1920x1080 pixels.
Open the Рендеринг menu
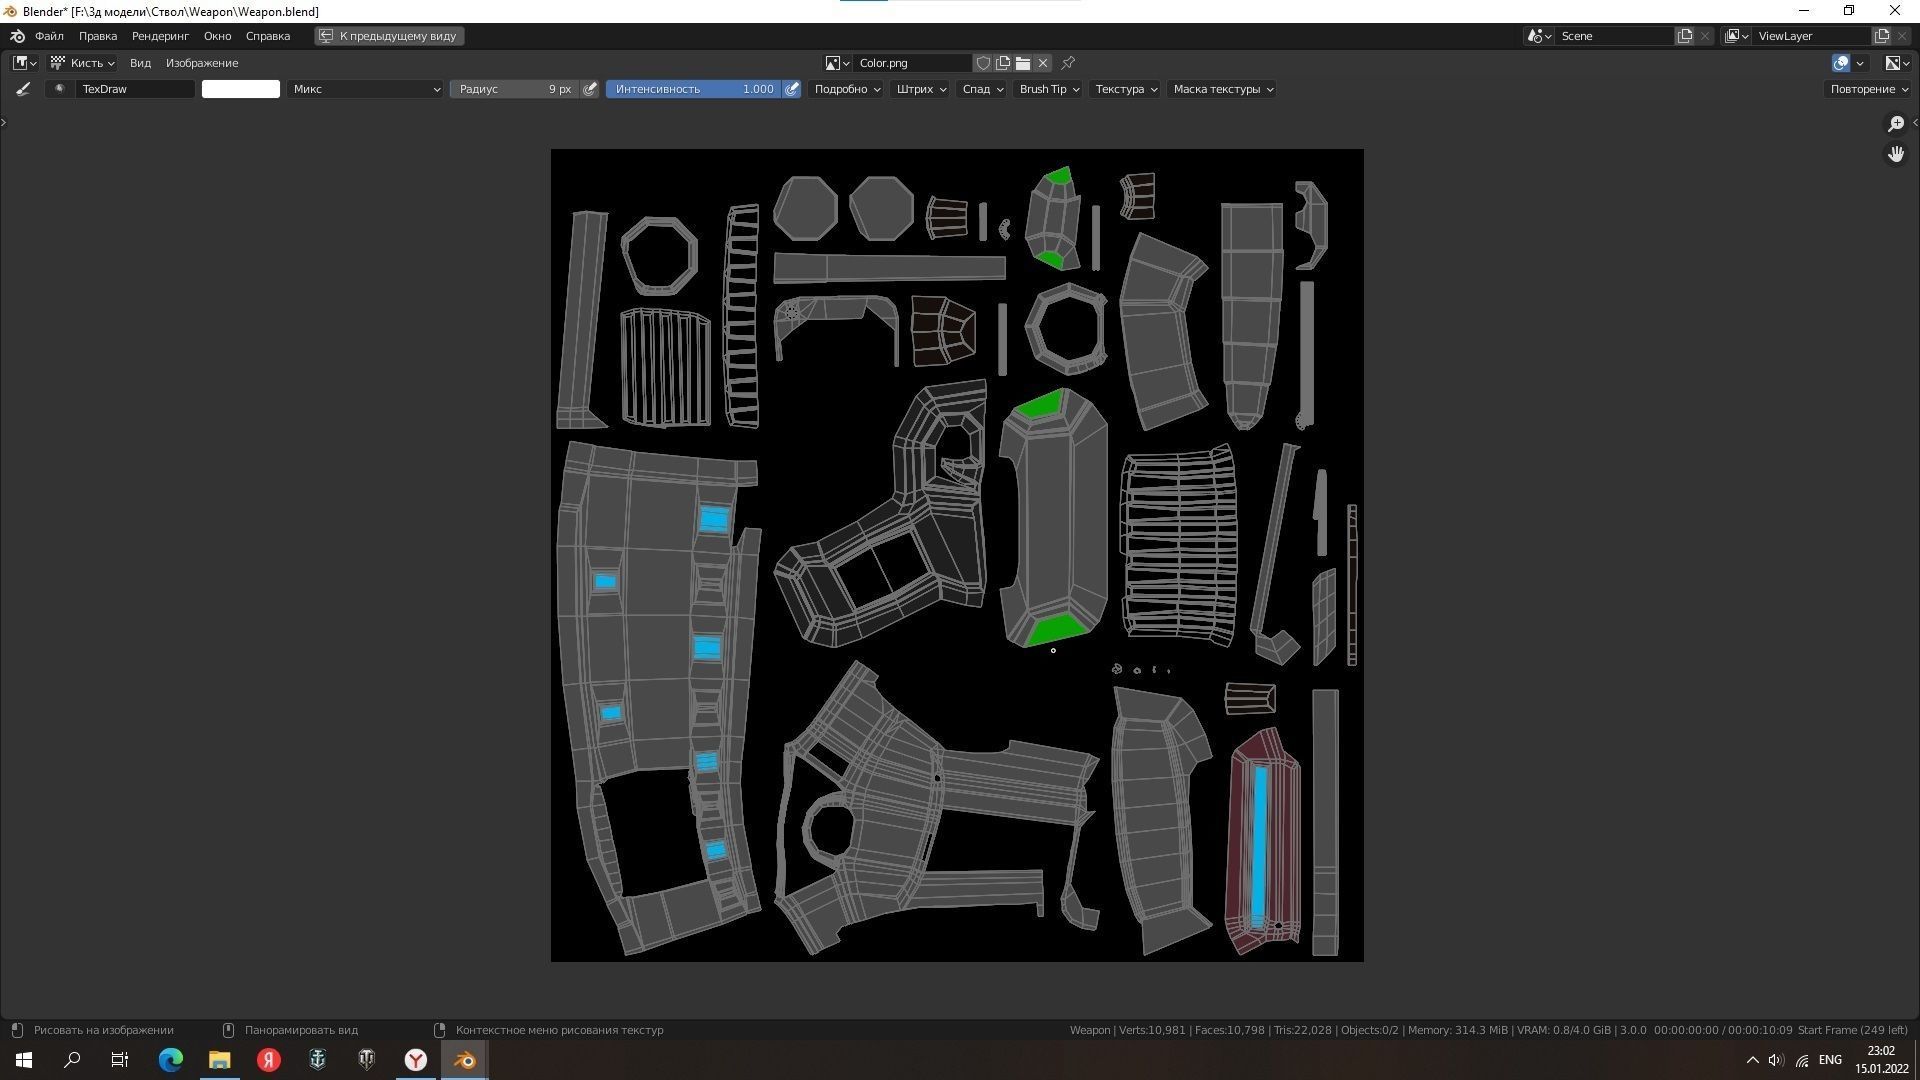160,36
